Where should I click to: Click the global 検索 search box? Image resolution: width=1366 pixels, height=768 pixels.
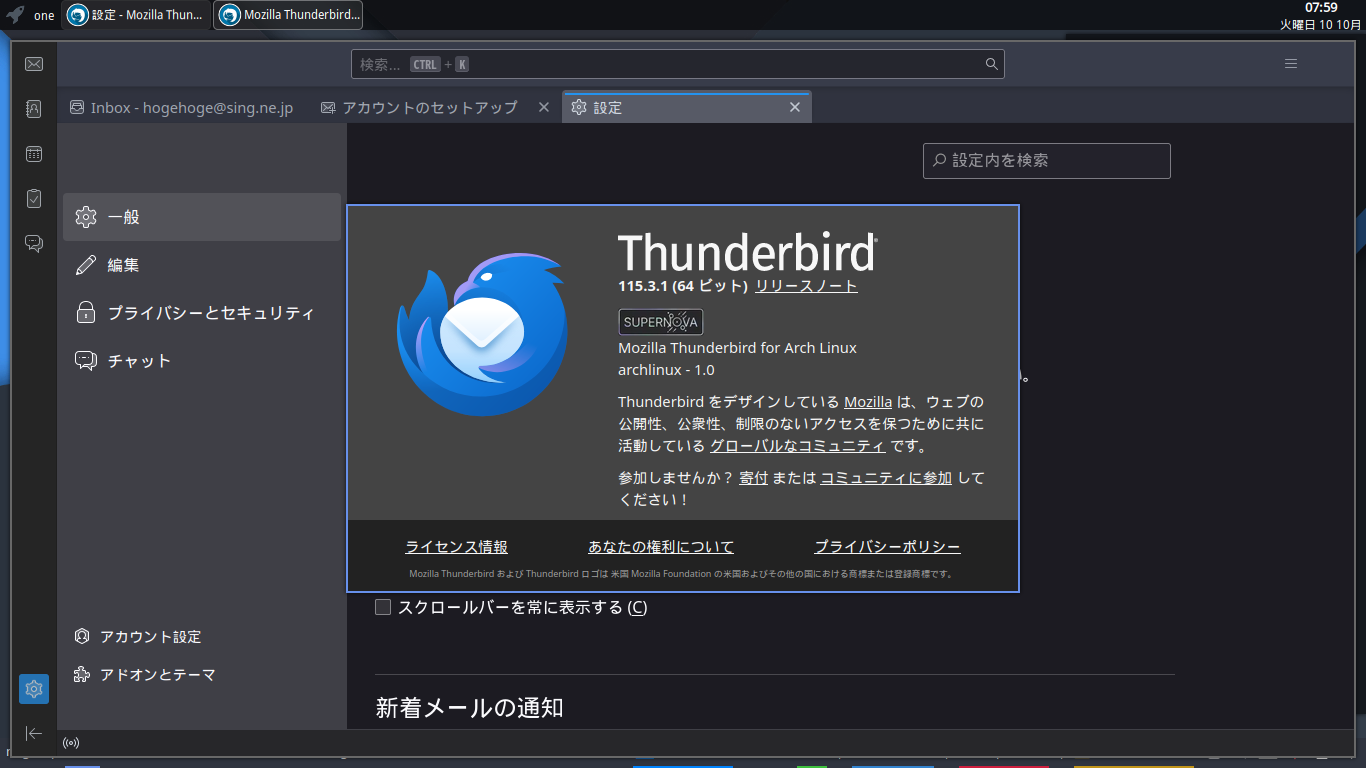[678, 64]
